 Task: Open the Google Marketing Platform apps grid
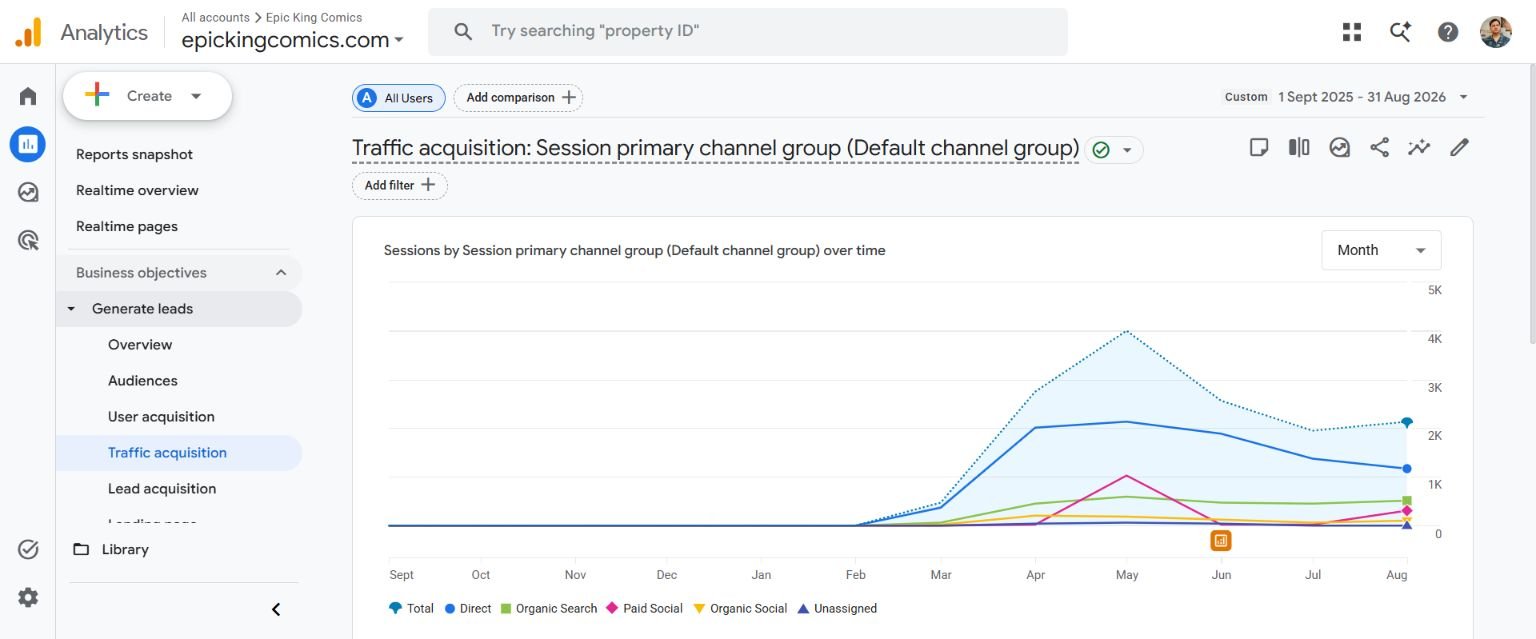(x=1352, y=32)
